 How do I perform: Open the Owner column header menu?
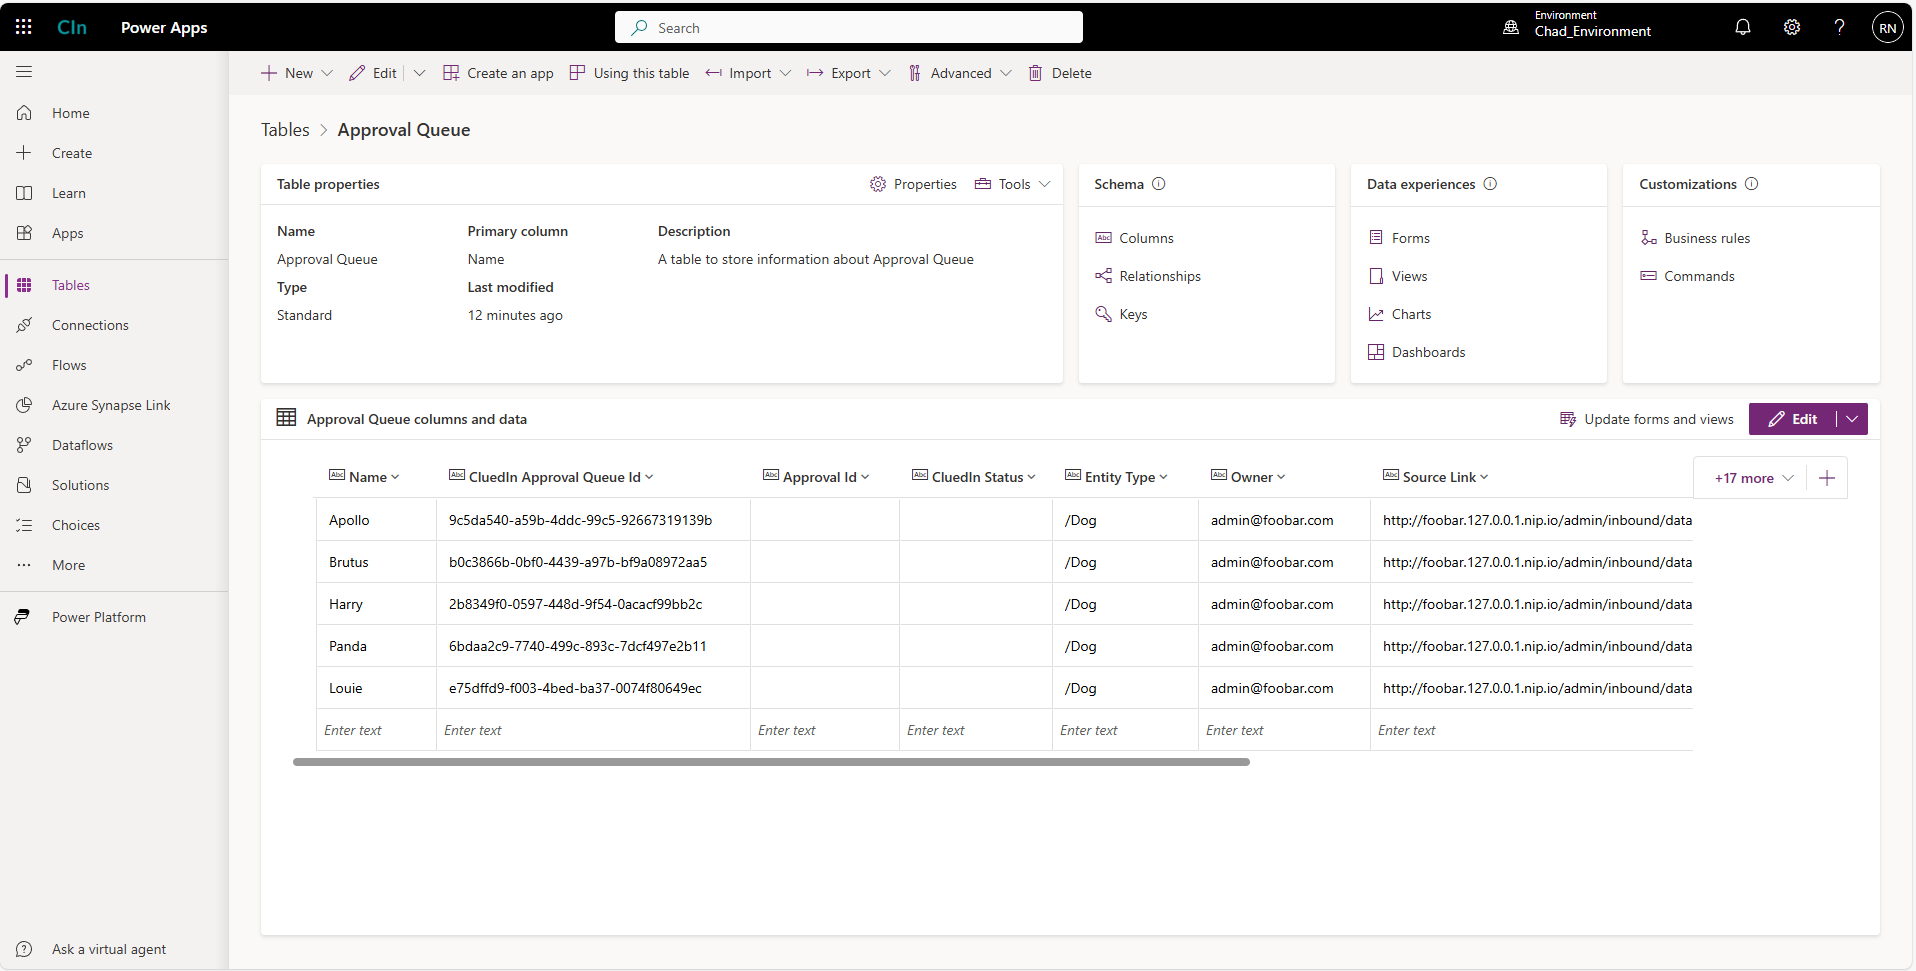[x=1281, y=478]
